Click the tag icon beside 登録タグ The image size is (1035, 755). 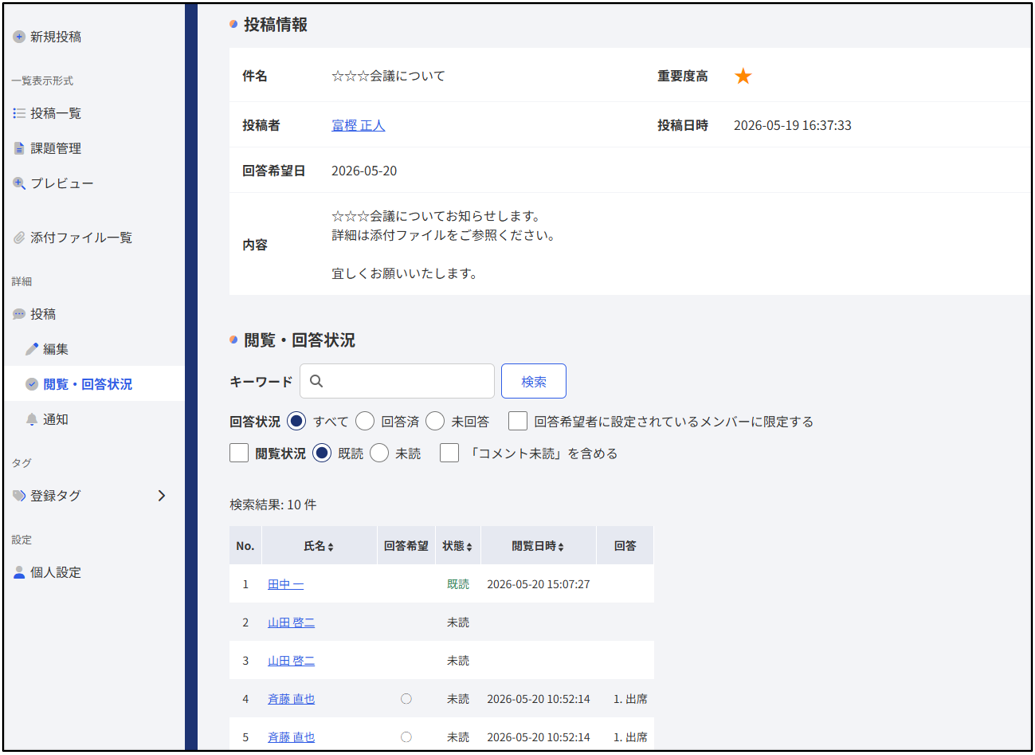(19, 496)
